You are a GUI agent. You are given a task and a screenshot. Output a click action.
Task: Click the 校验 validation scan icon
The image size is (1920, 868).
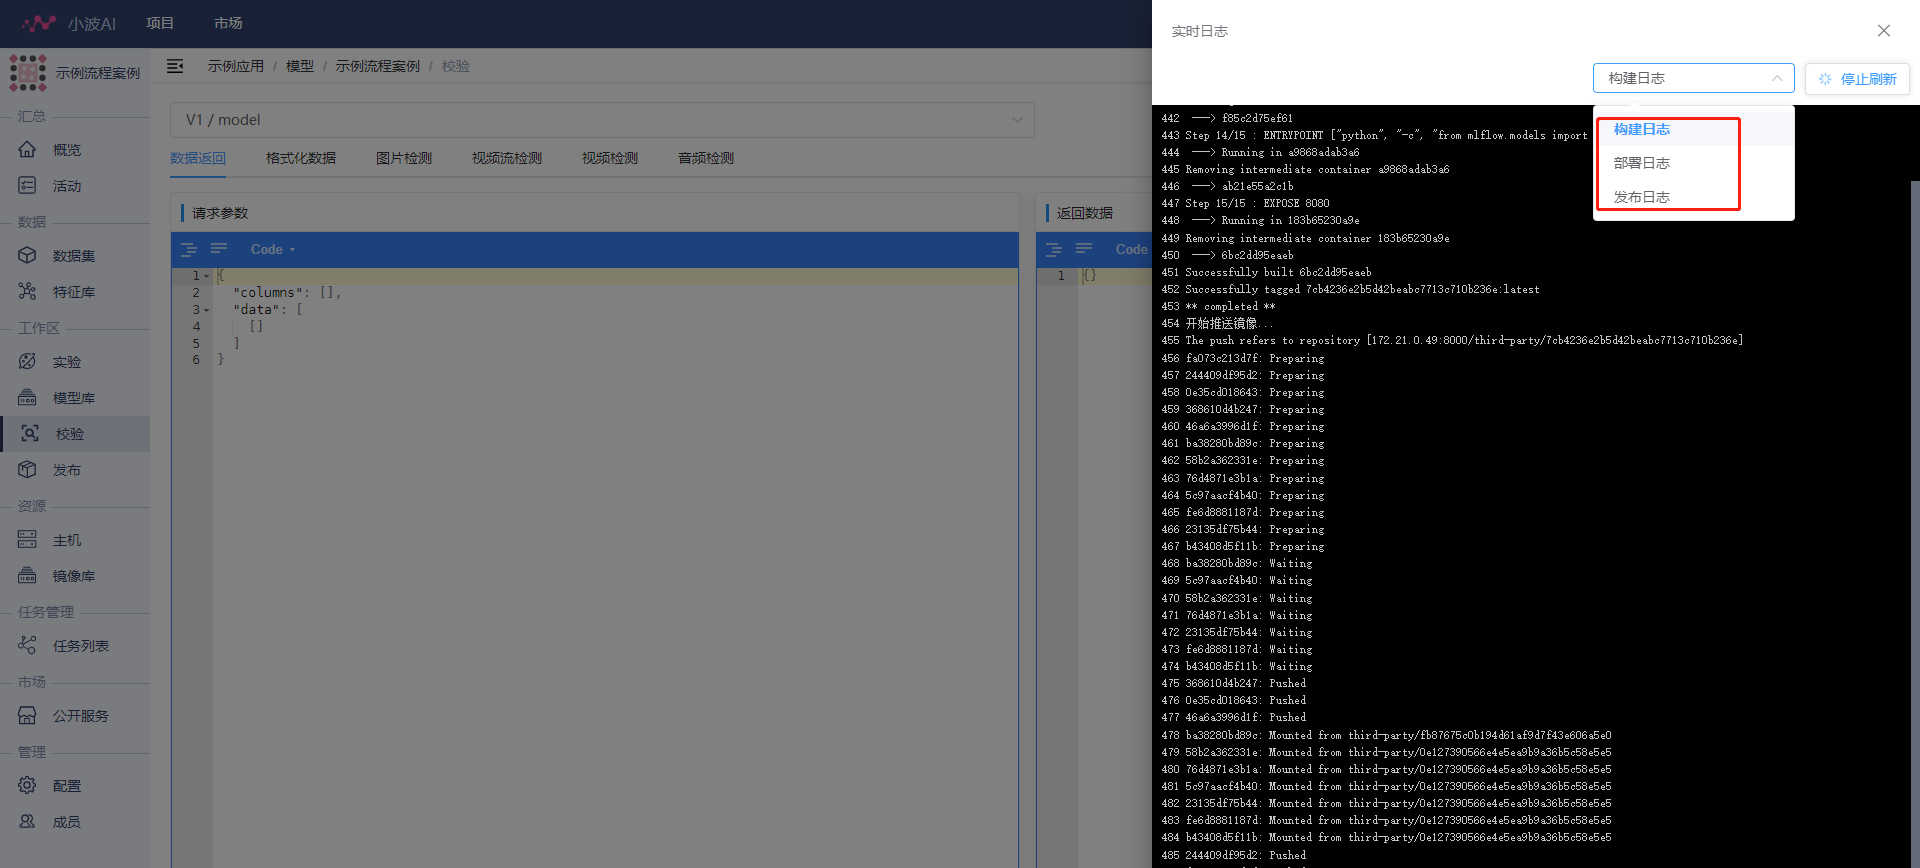(30, 433)
